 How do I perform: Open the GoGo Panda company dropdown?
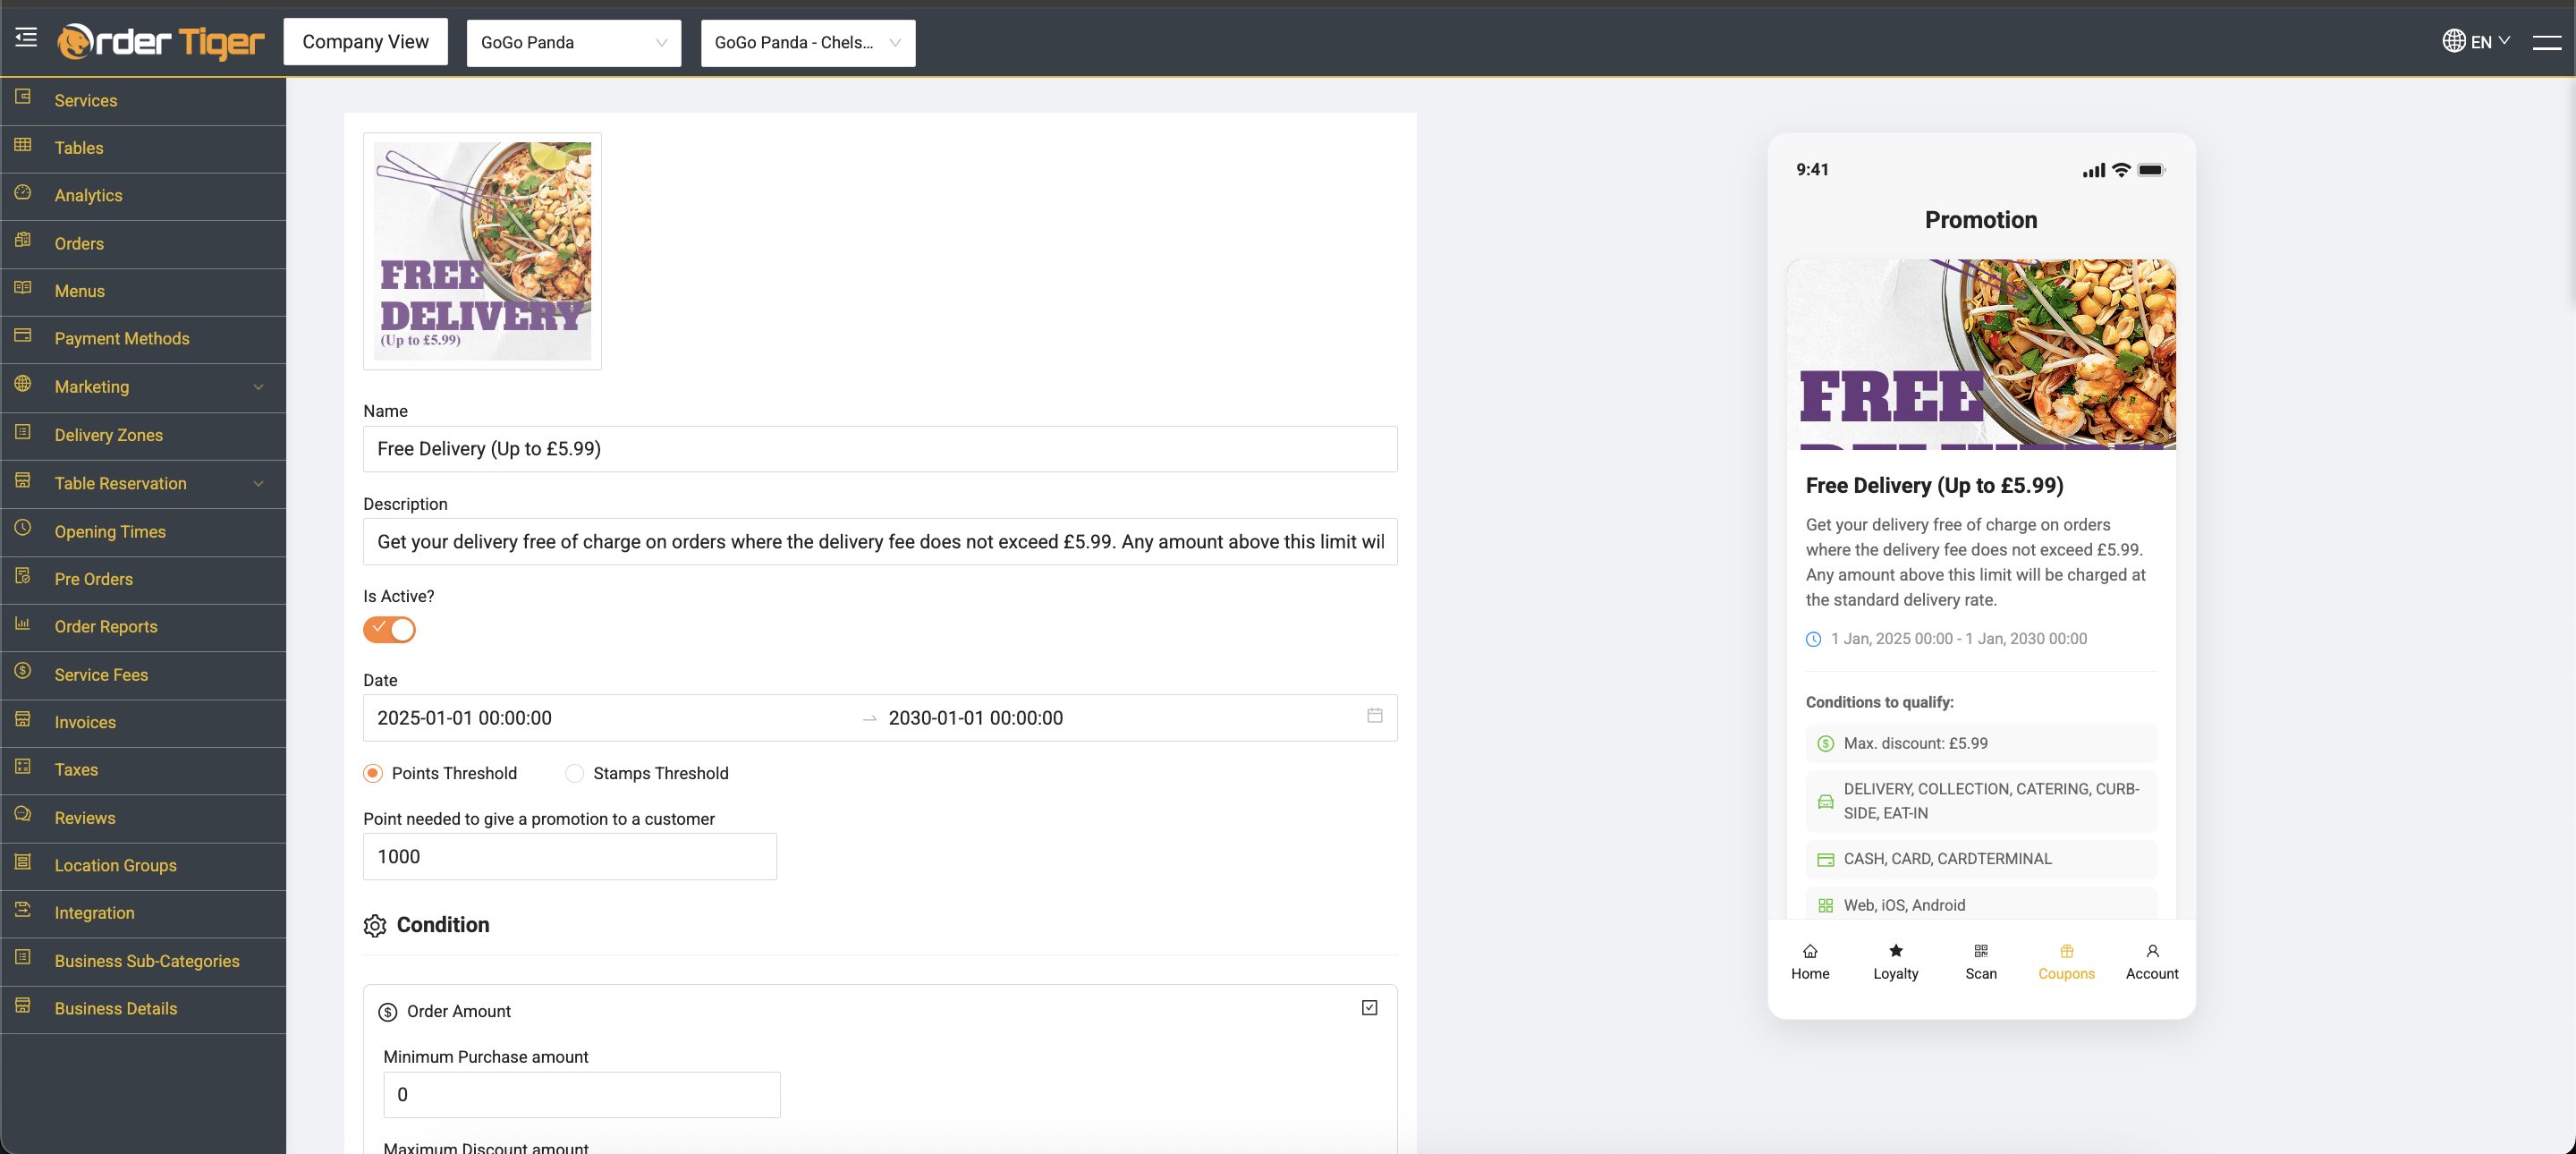point(573,43)
